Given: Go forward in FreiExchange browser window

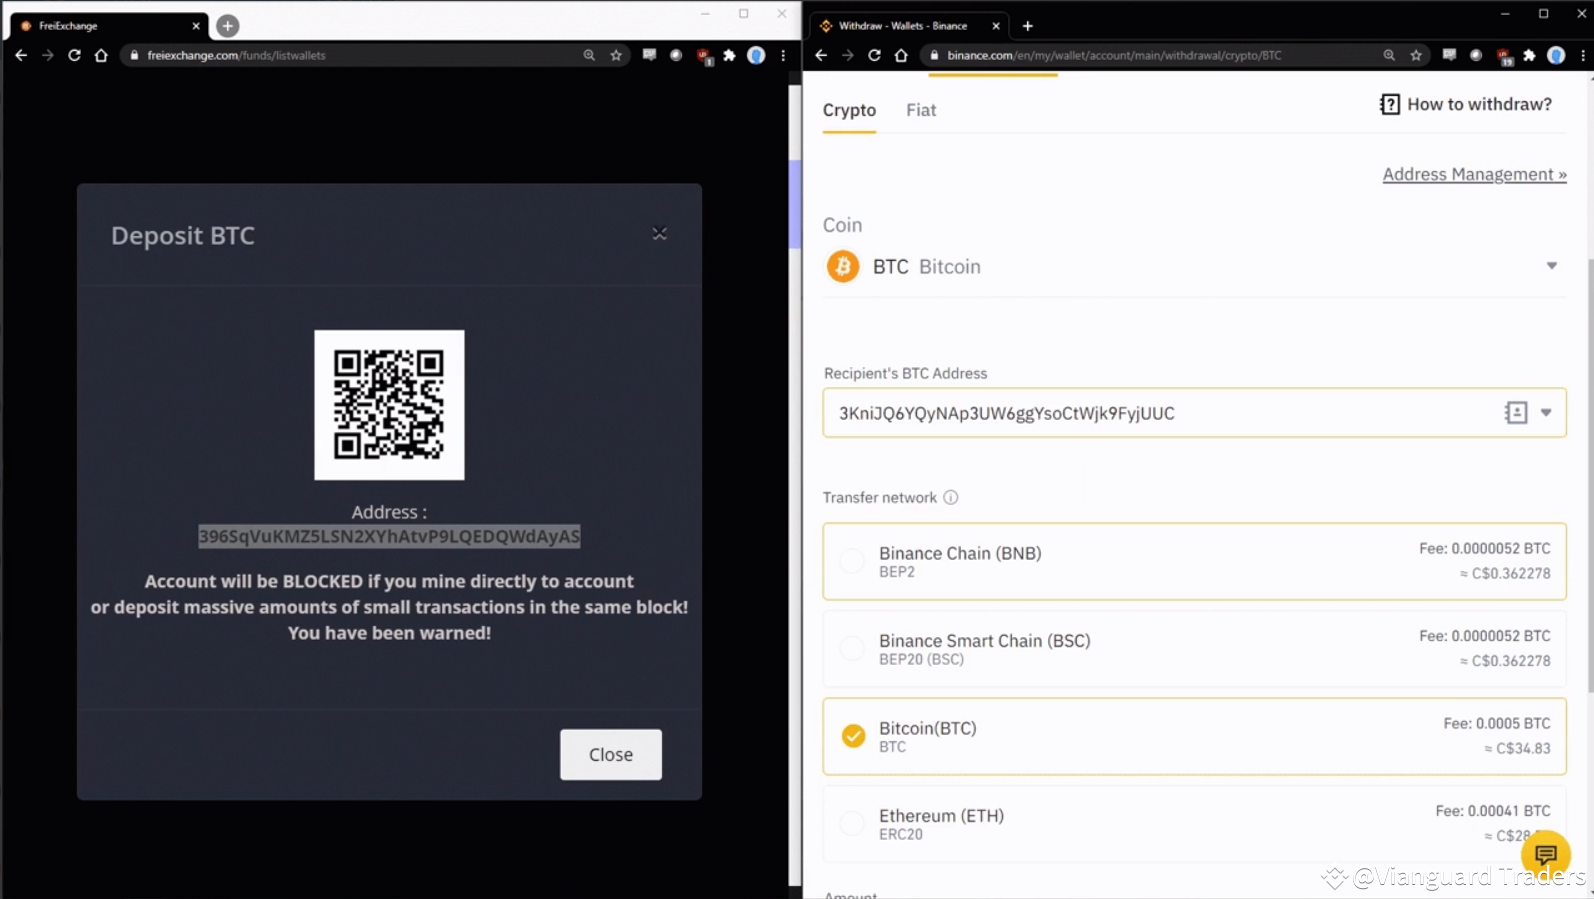Looking at the screenshot, I should pos(47,55).
